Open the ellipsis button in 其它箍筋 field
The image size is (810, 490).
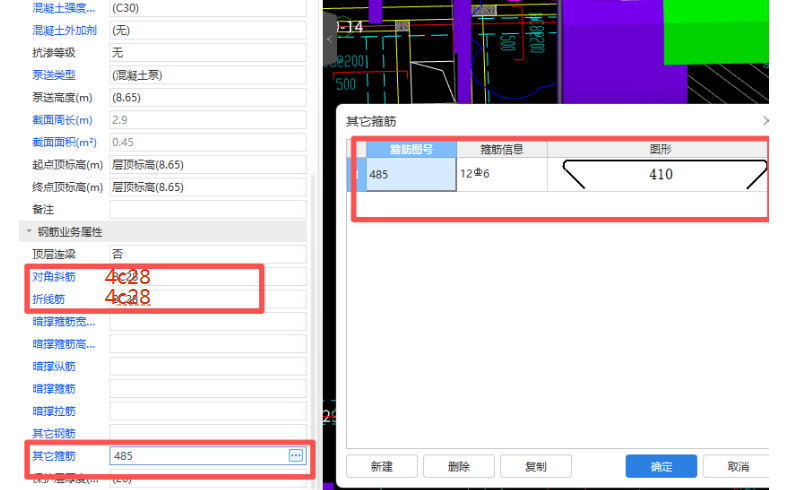pyautogui.click(x=296, y=455)
